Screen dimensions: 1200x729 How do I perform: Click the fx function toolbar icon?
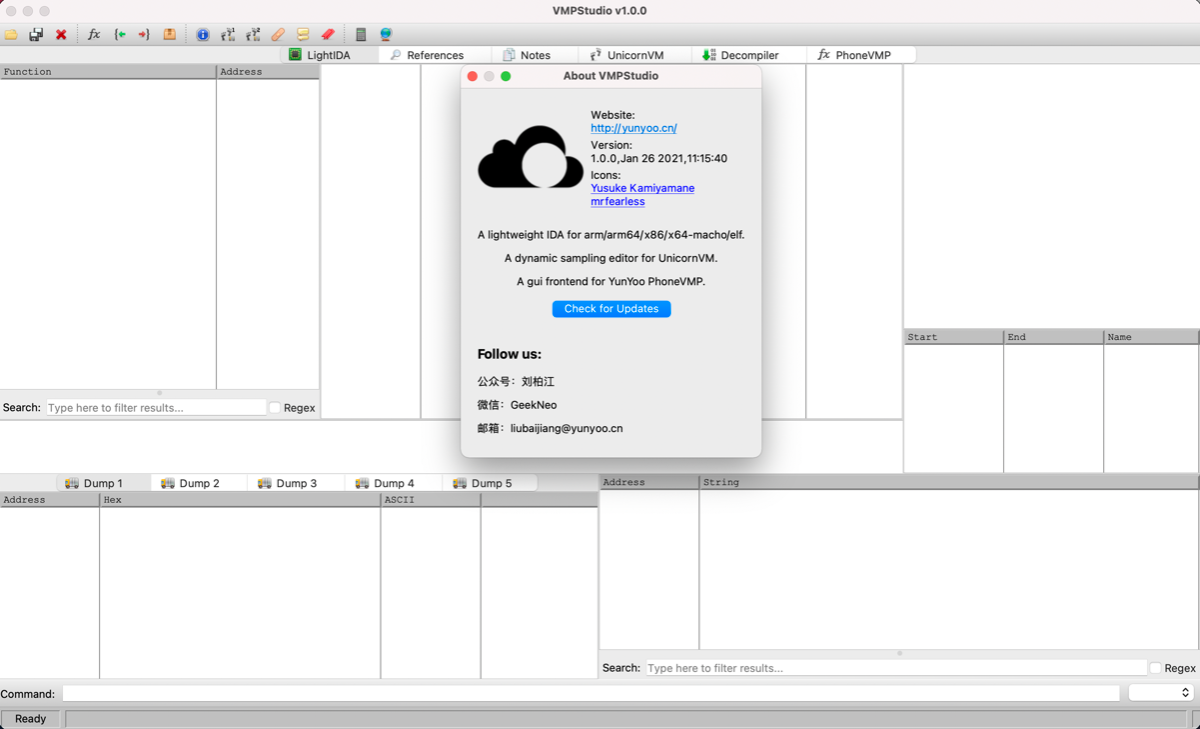[94, 34]
